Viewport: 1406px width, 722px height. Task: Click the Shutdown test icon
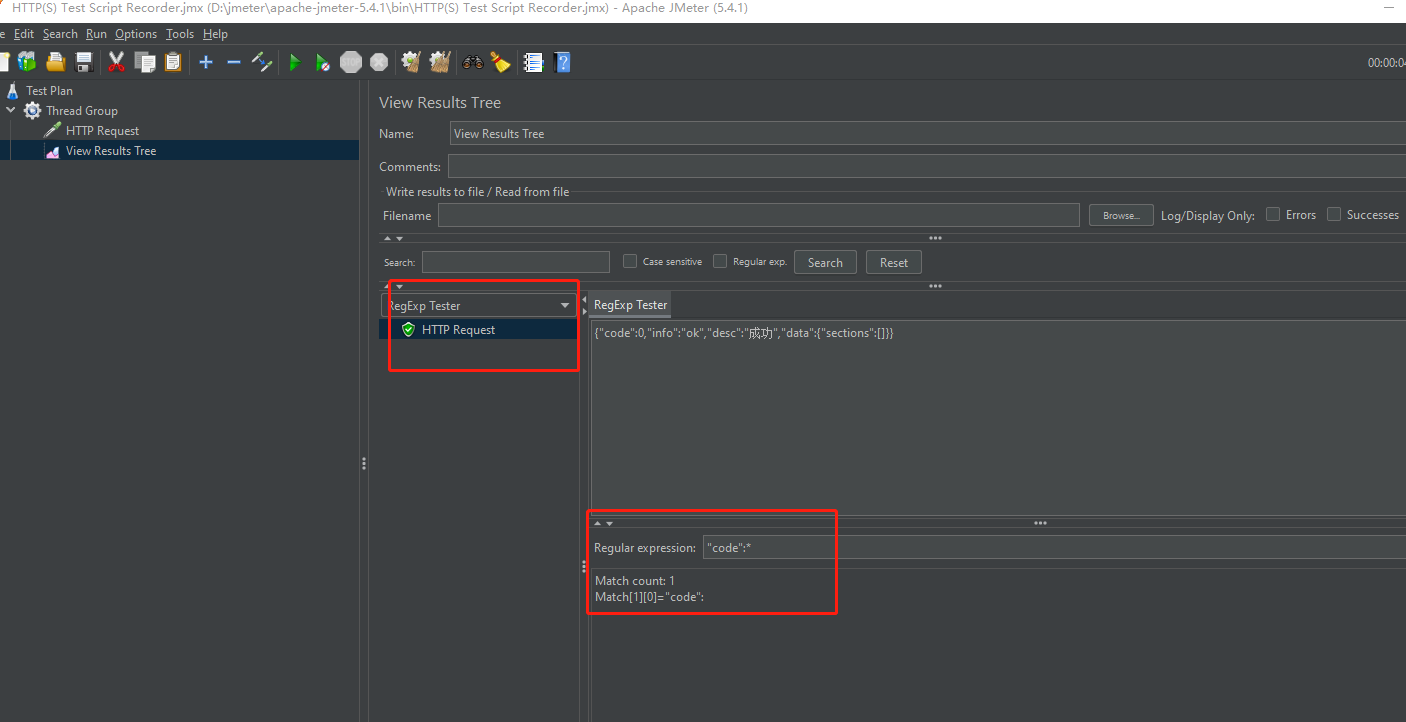coord(378,62)
